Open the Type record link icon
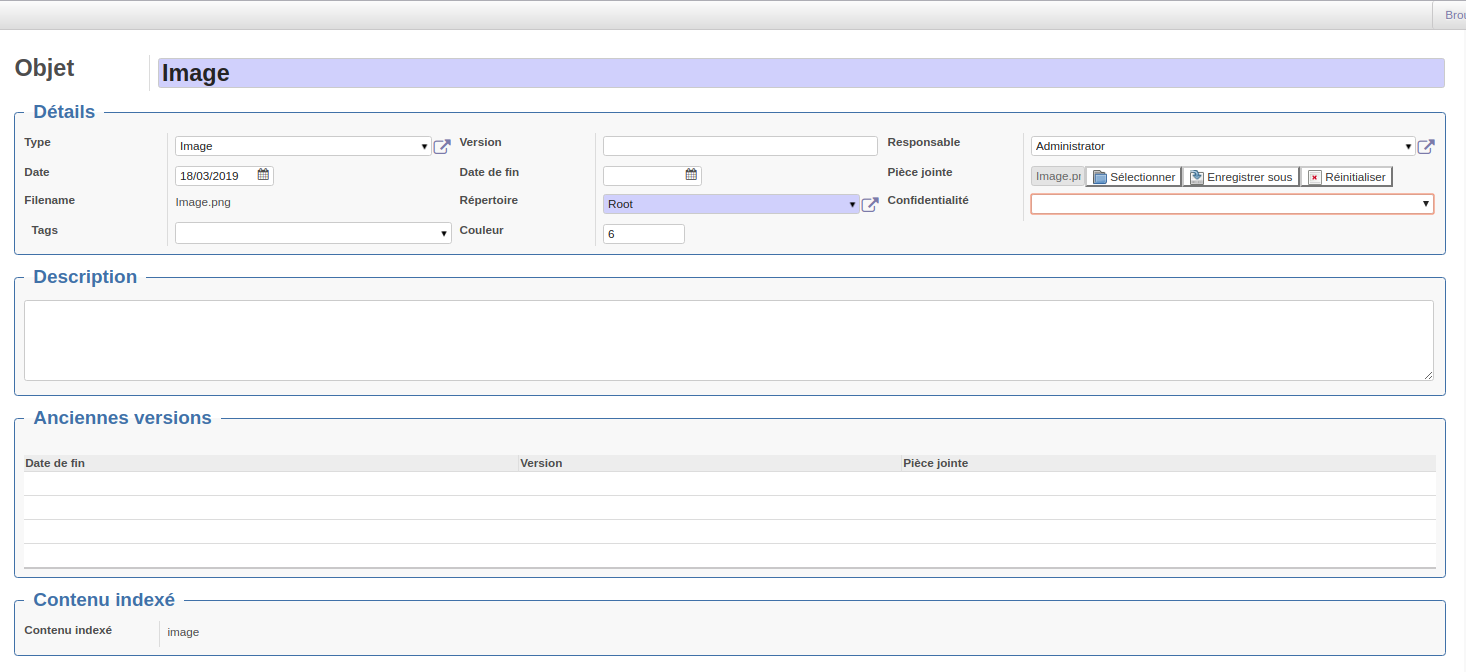This screenshot has width=1466, height=672. coord(442,147)
